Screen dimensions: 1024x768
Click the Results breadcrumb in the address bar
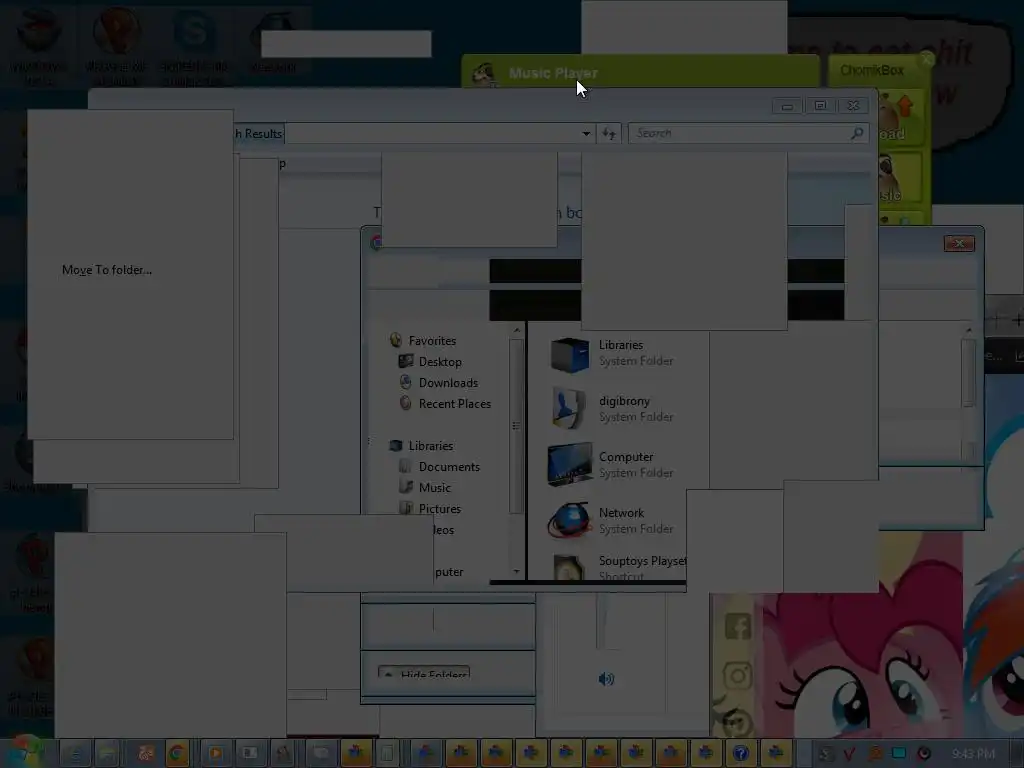click(x=259, y=133)
